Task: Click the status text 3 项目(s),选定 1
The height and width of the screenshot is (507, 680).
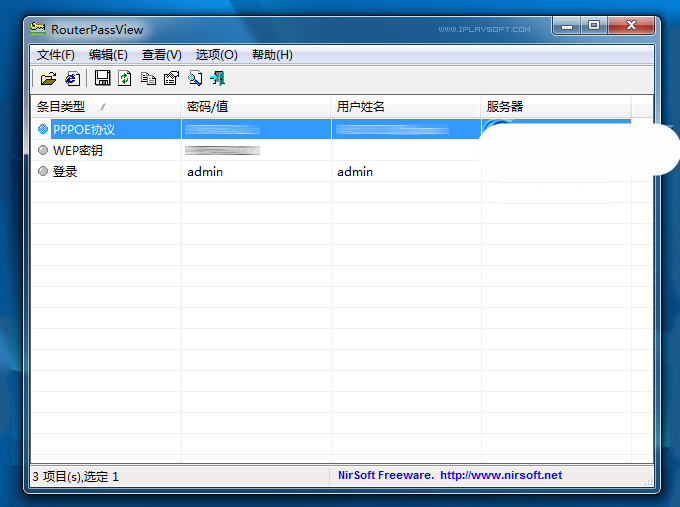Action: coord(75,477)
